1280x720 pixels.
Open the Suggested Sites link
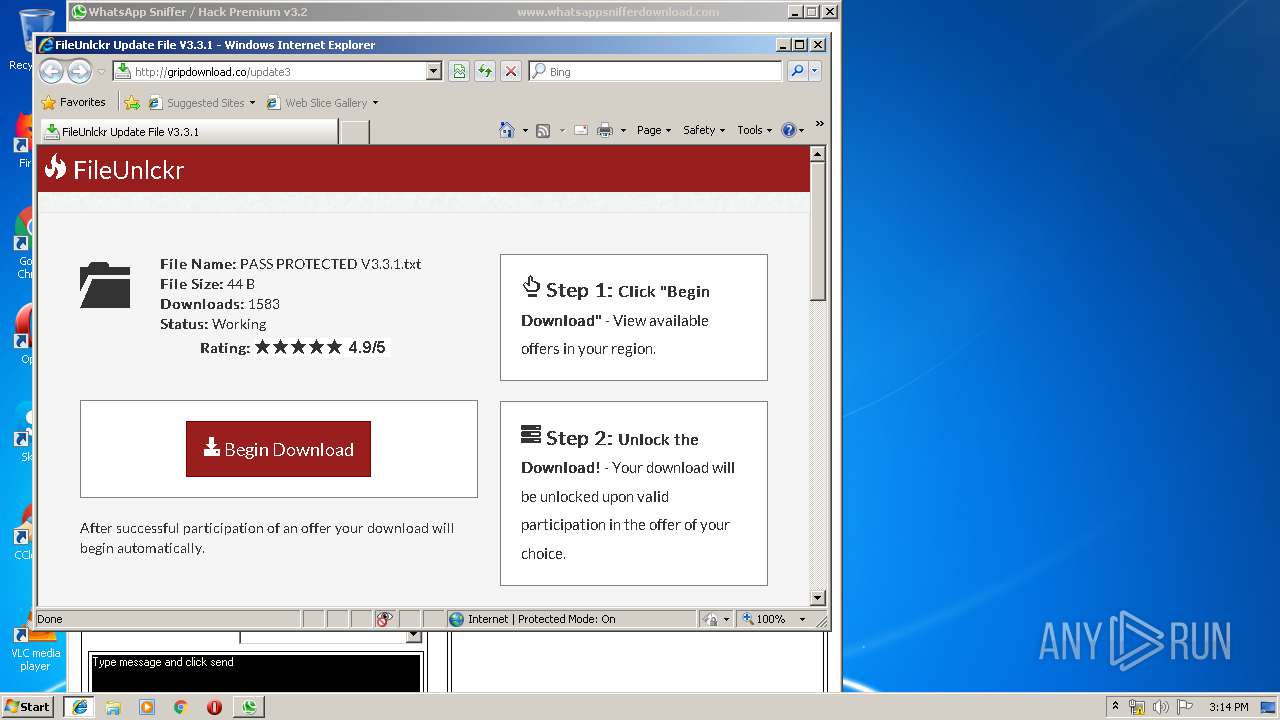(x=201, y=102)
